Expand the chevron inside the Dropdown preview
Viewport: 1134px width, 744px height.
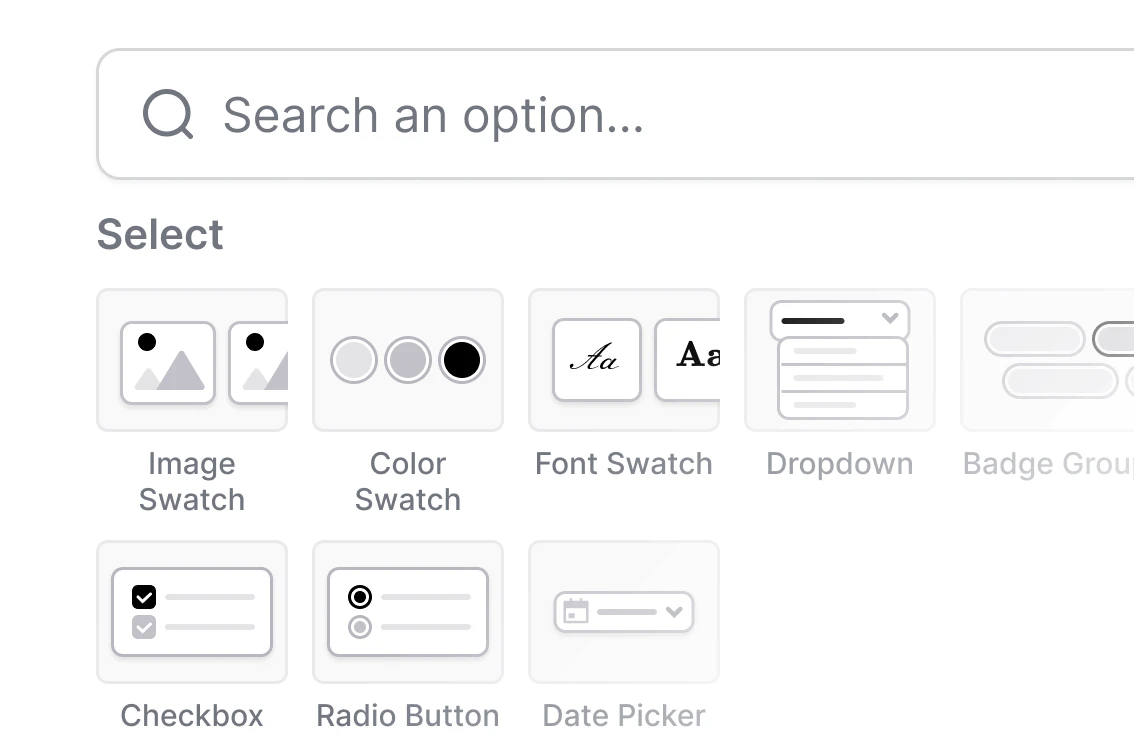coord(889,319)
